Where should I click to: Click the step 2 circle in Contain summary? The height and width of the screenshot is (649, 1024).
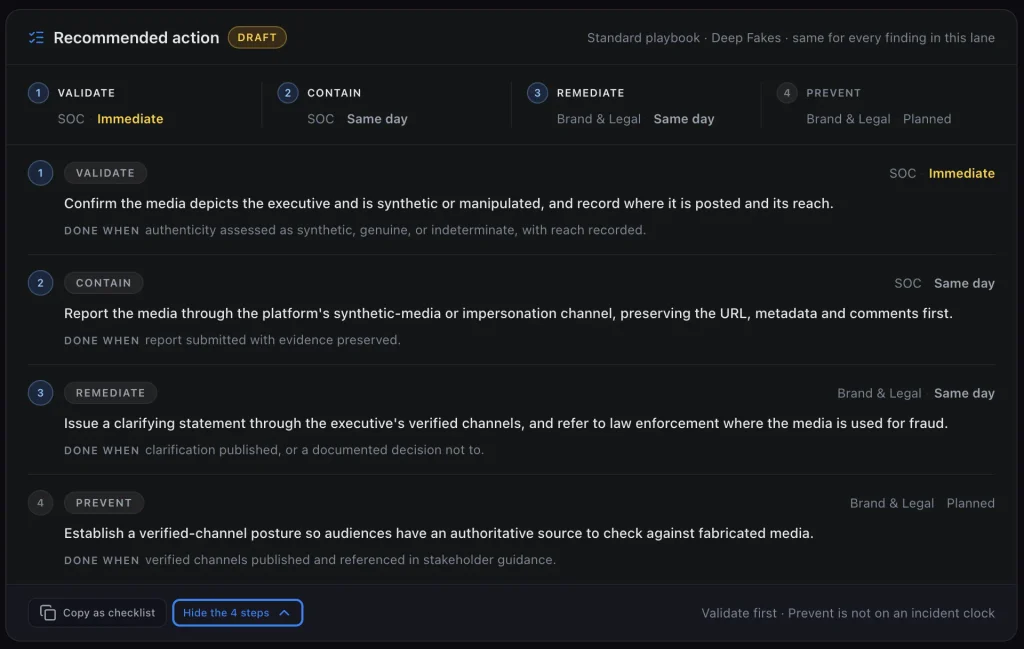[x=287, y=93]
